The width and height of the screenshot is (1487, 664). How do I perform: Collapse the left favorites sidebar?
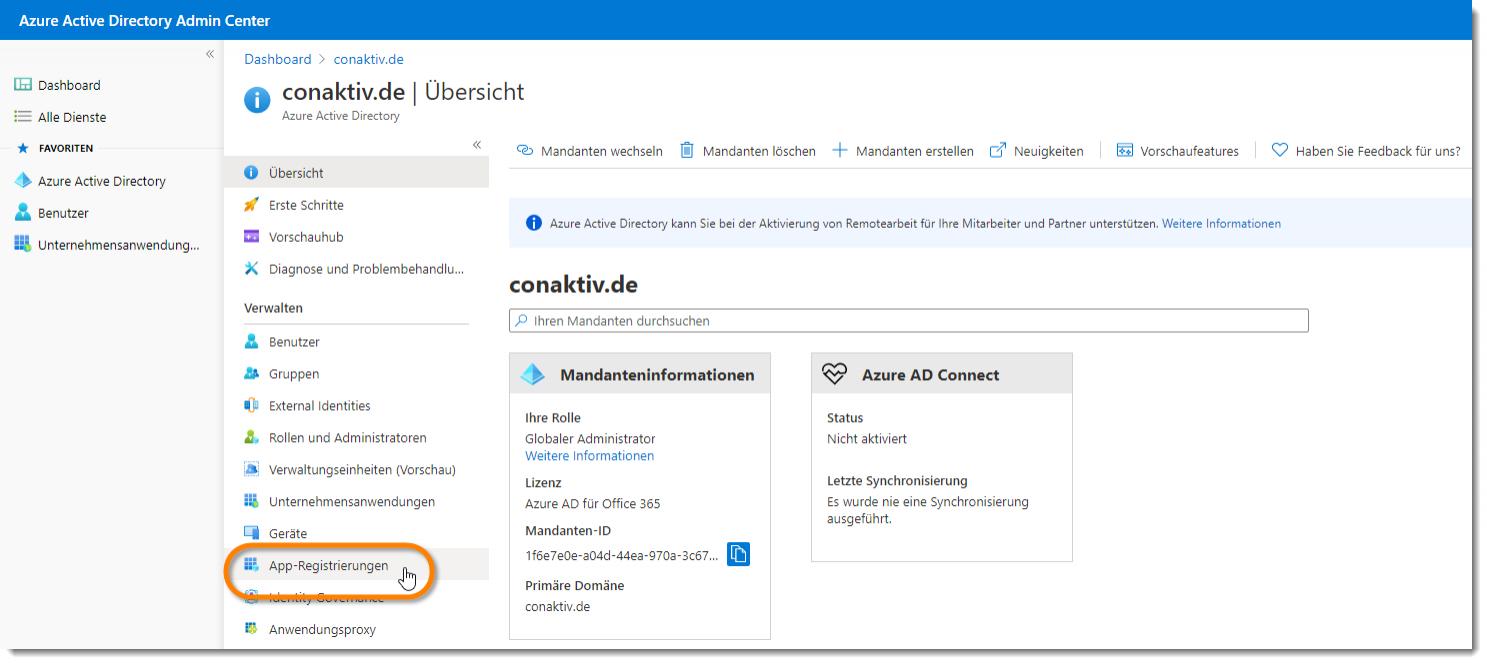click(x=210, y=54)
